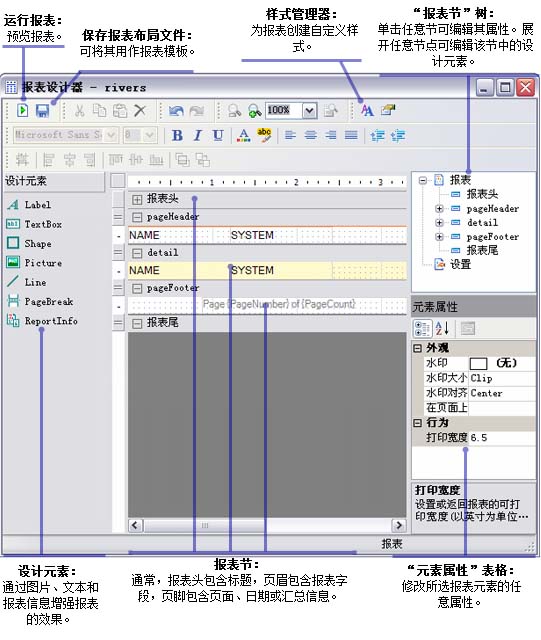The image size is (541, 640).
Task: Run the report with the green play icon
Action: pyautogui.click(x=22, y=110)
